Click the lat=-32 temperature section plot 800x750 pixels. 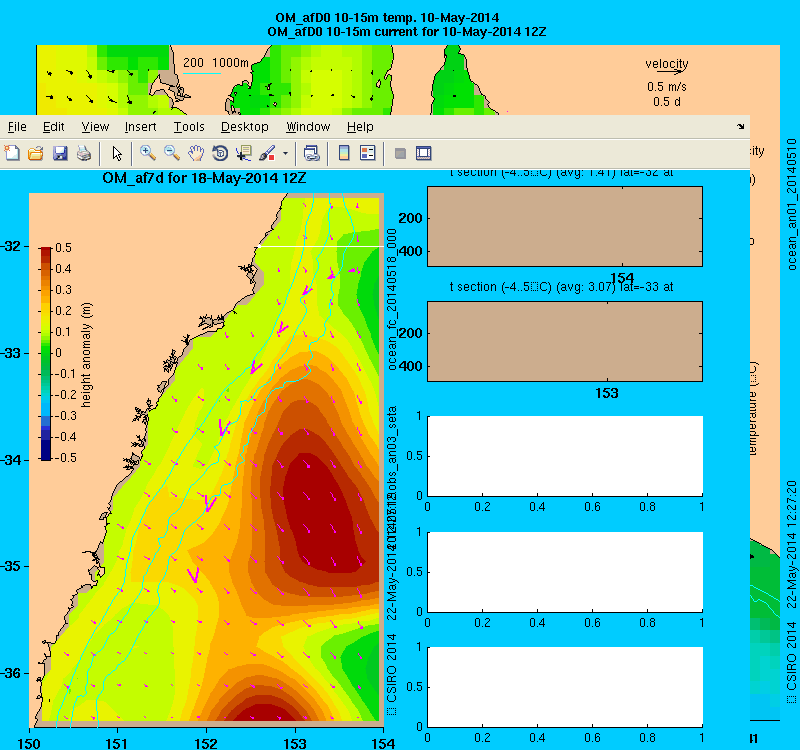(x=565, y=227)
